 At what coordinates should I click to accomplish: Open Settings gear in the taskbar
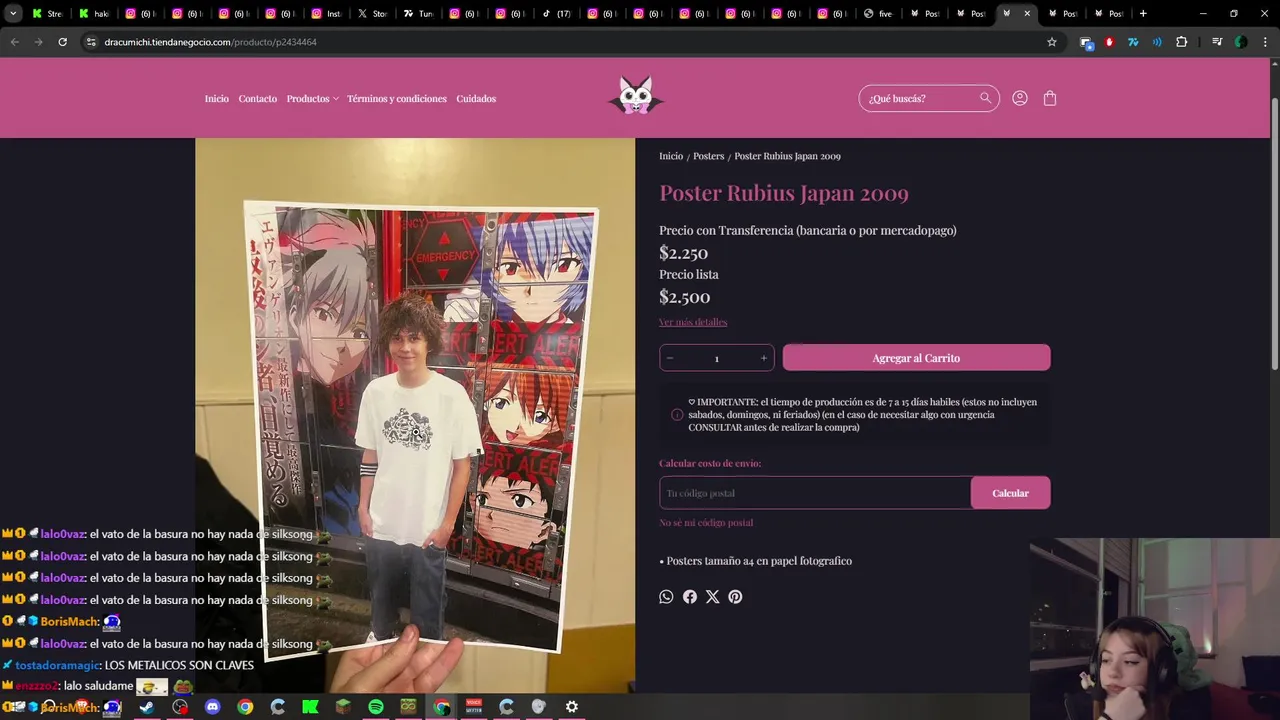click(572, 707)
